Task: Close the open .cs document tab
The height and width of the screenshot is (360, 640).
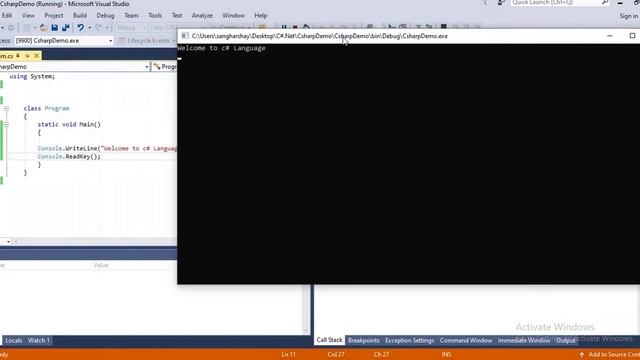Action: (x=36, y=56)
